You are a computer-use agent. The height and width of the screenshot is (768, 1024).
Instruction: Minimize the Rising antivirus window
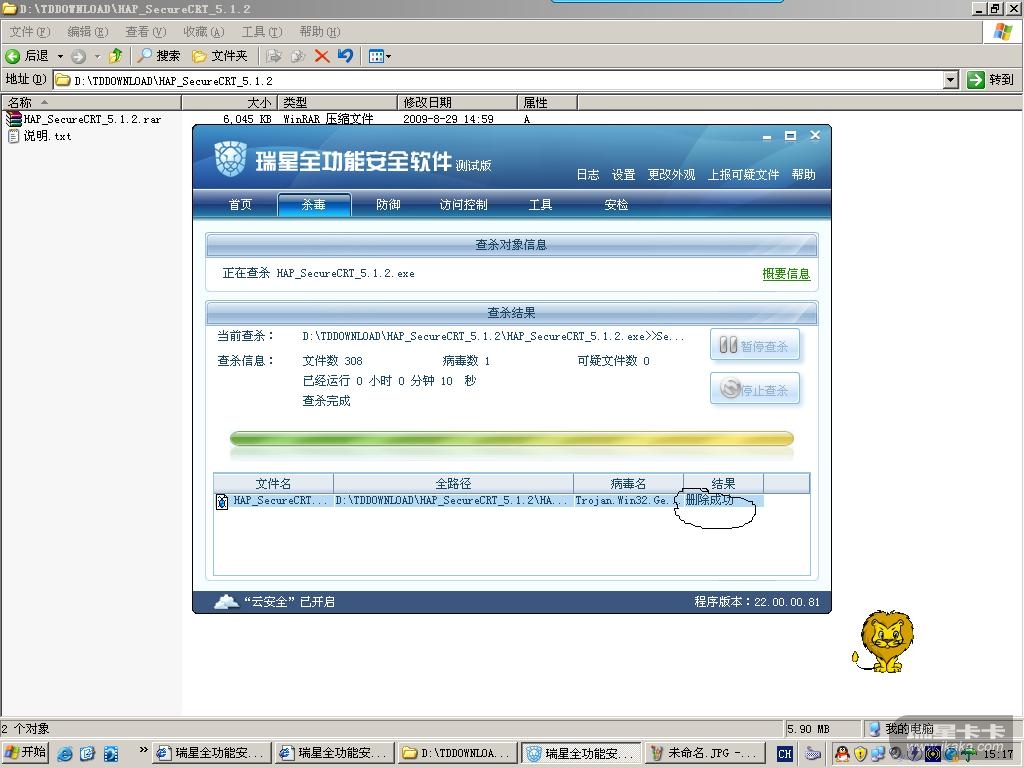pyautogui.click(x=767, y=136)
